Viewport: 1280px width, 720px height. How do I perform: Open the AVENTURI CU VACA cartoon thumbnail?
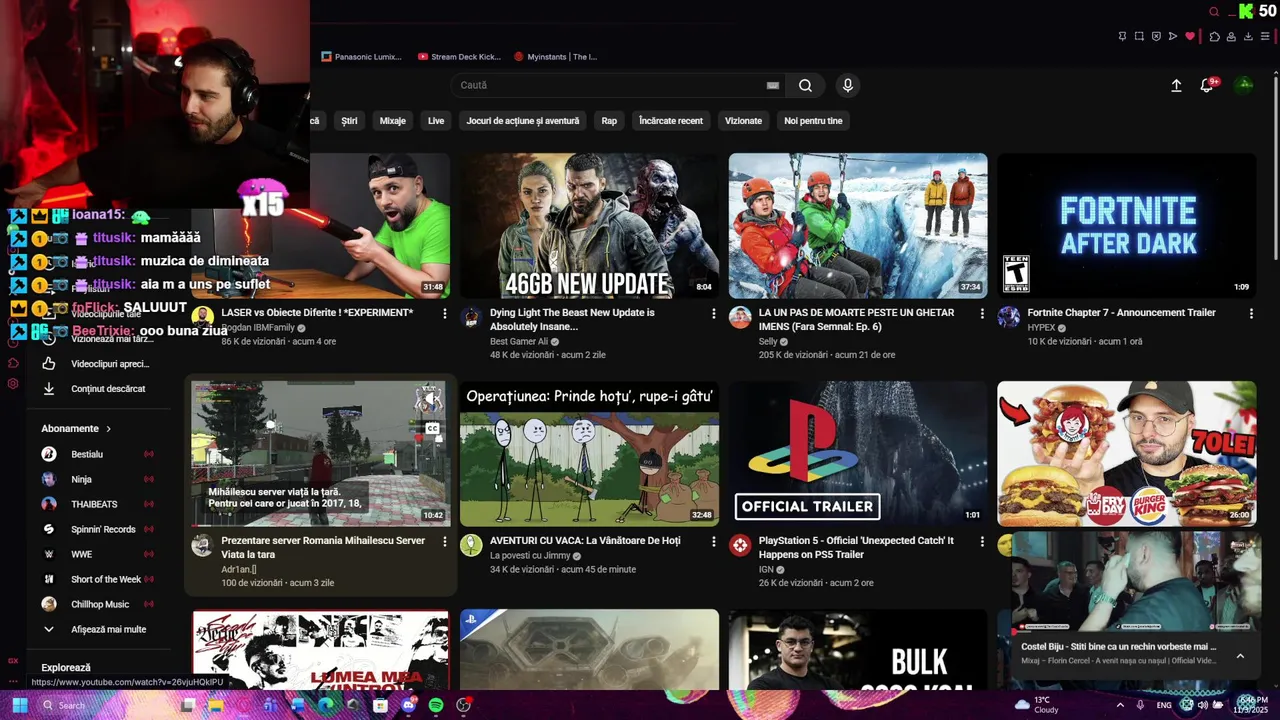[x=589, y=453]
